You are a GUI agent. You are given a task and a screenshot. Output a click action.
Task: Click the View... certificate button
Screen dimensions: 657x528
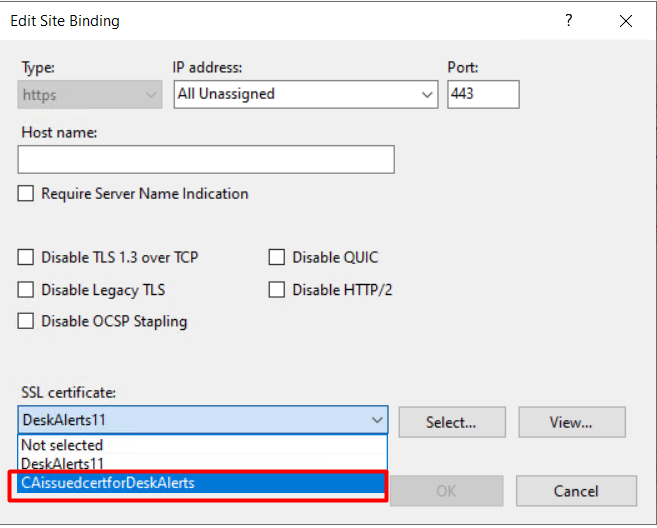(x=571, y=422)
